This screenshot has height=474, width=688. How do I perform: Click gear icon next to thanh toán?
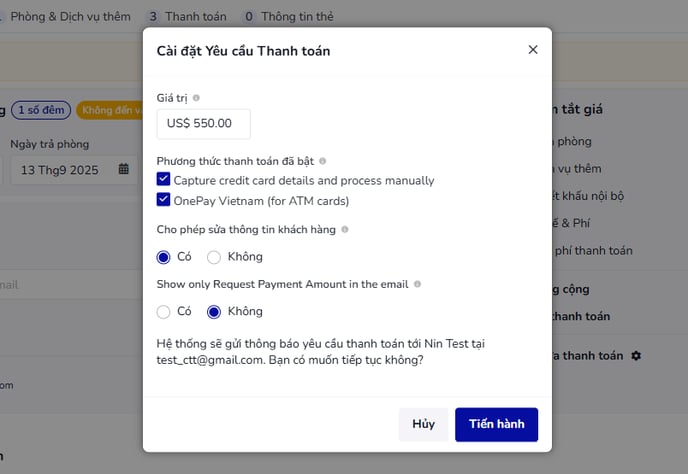636,356
